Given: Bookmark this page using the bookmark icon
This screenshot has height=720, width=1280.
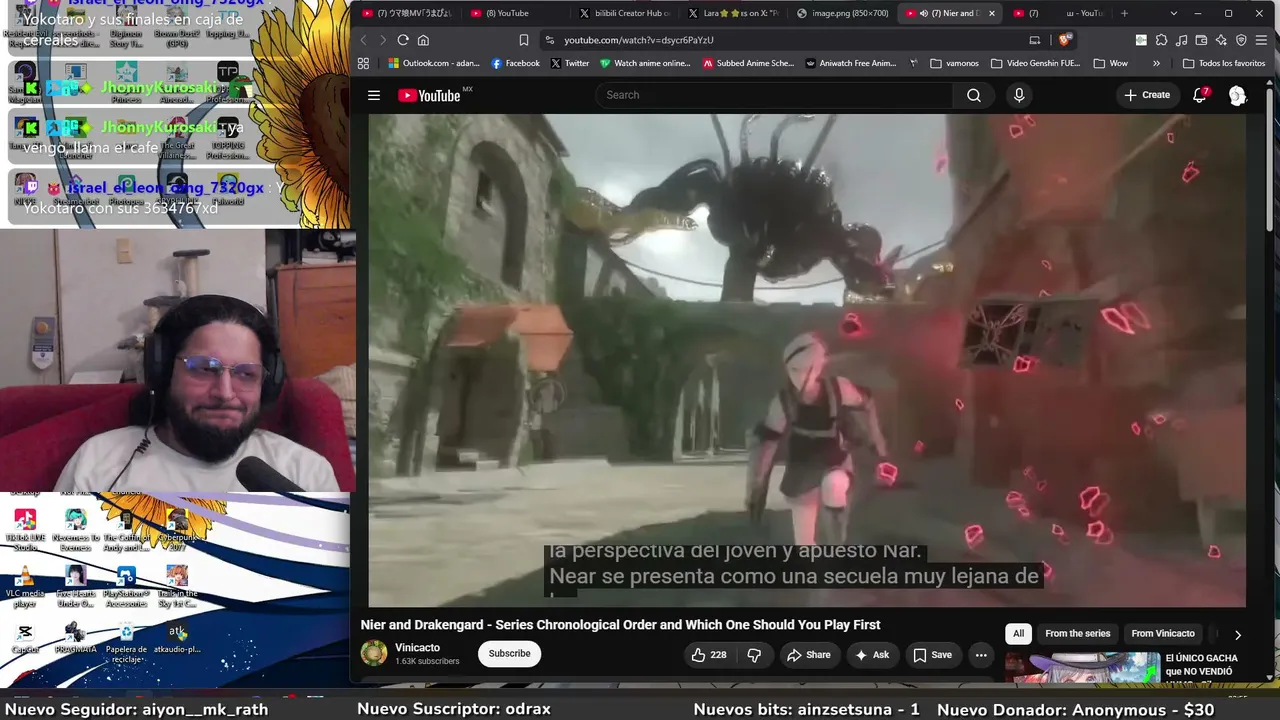Looking at the screenshot, I should [x=524, y=40].
